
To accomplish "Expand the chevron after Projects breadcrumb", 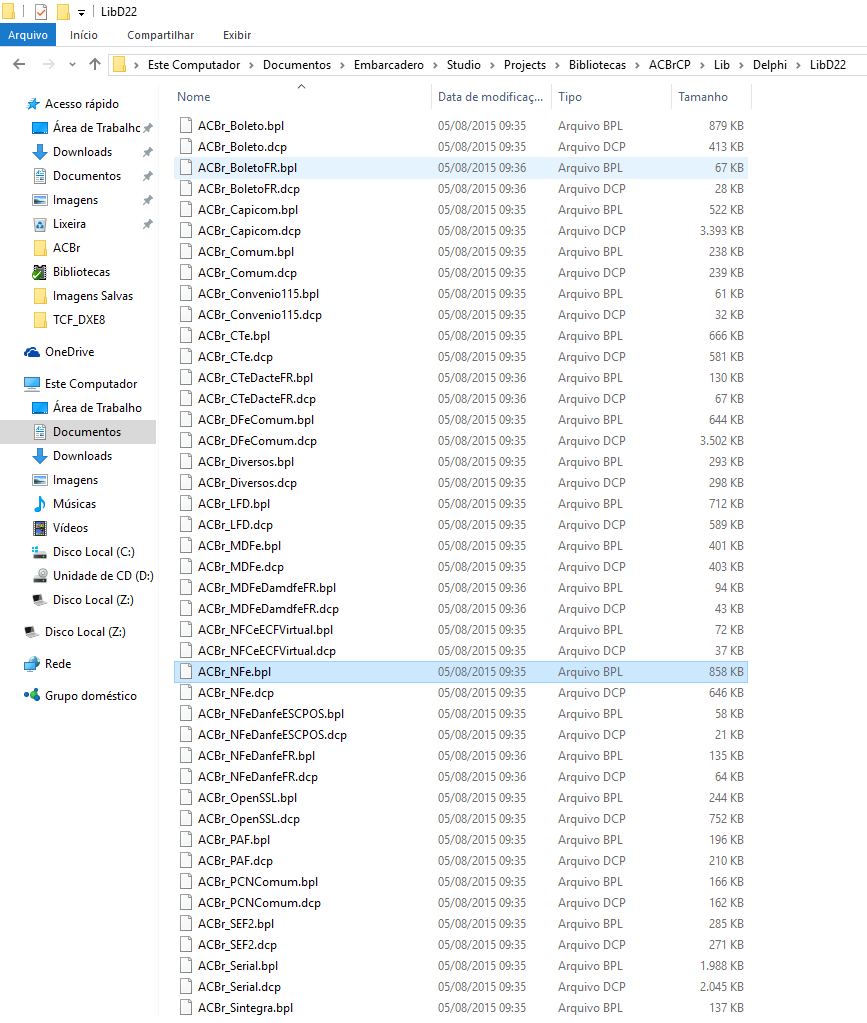I will pos(557,65).
